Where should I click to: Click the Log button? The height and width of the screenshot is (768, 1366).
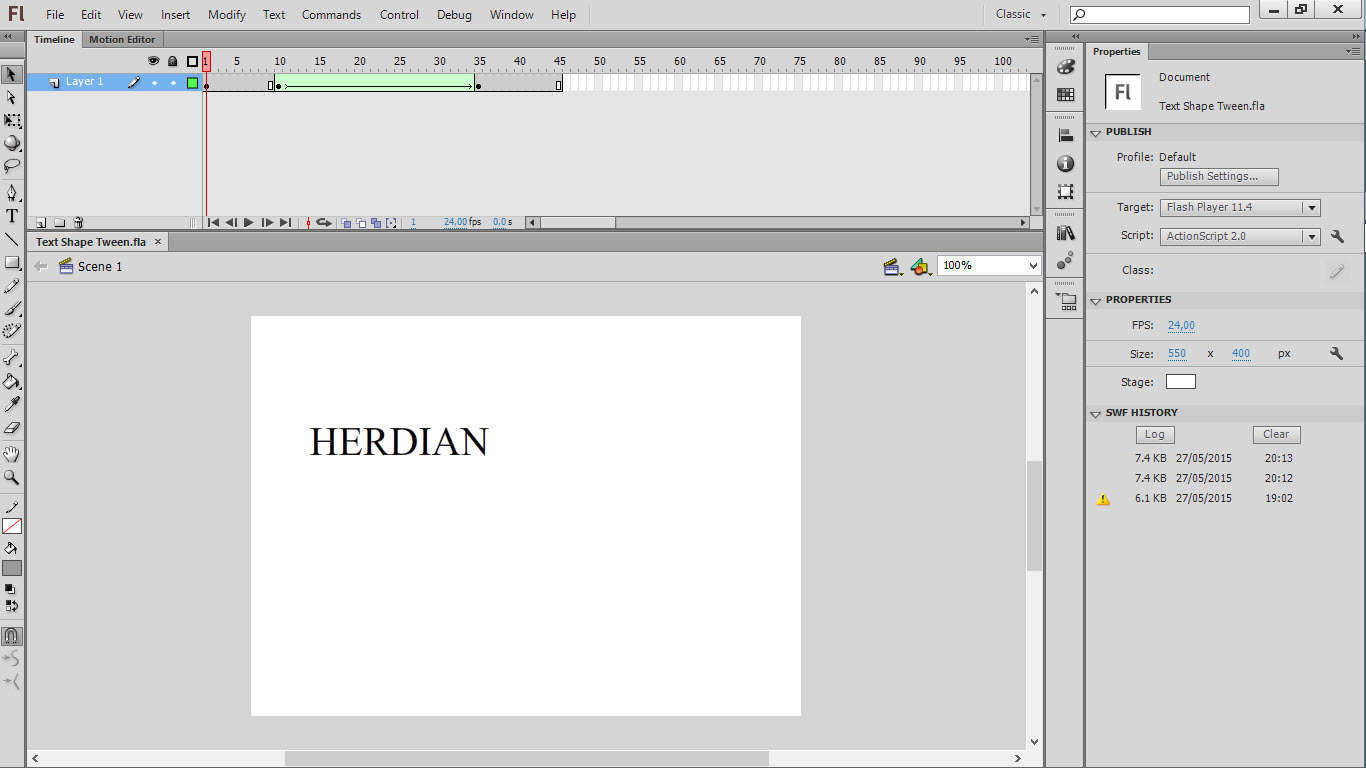tap(1155, 434)
